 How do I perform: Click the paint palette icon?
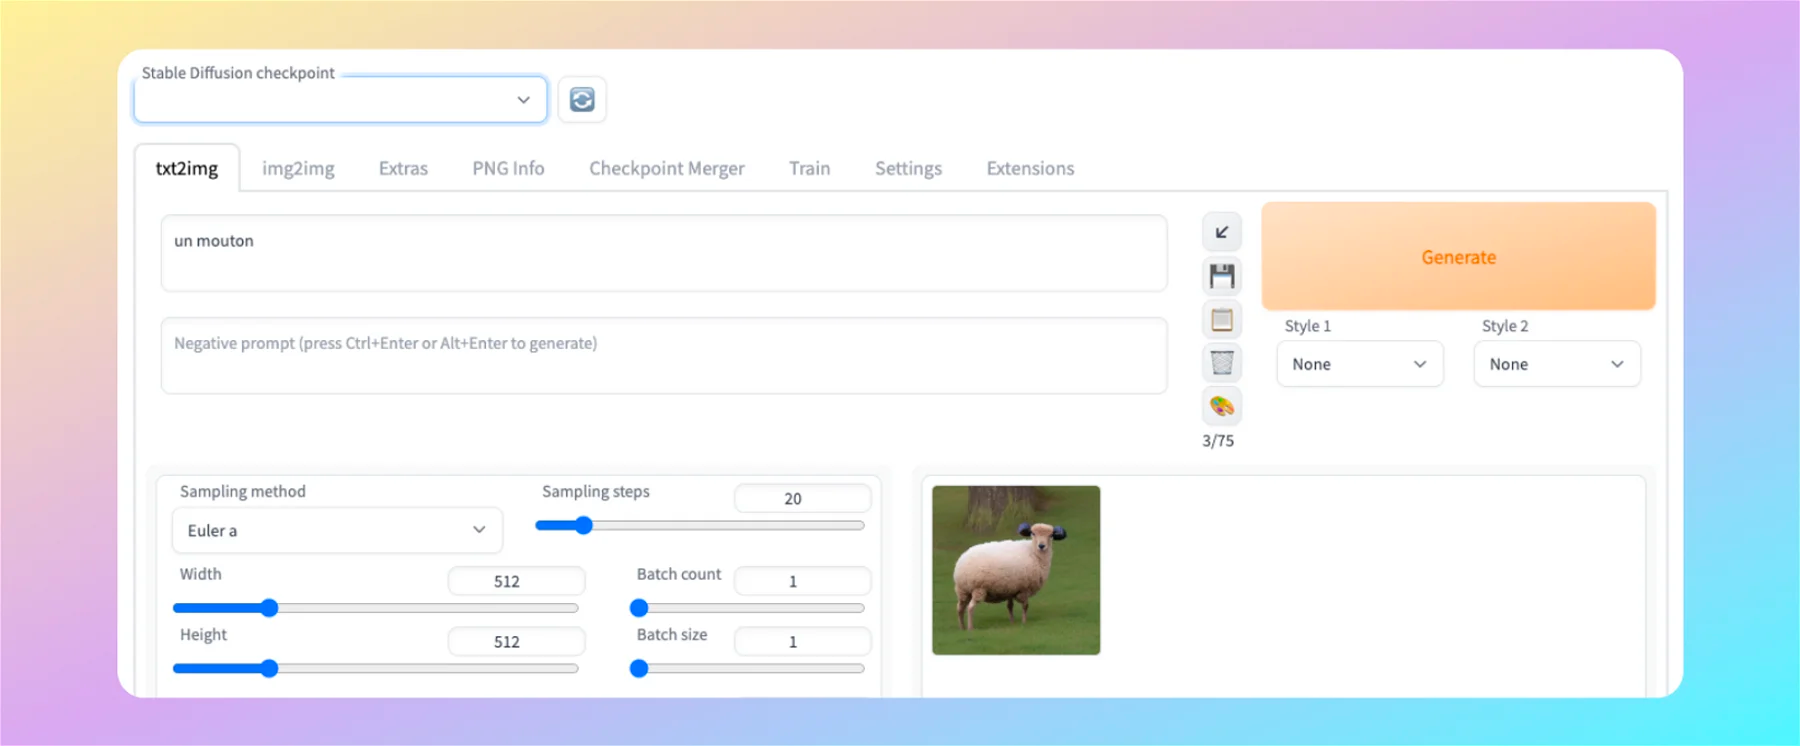(1221, 406)
